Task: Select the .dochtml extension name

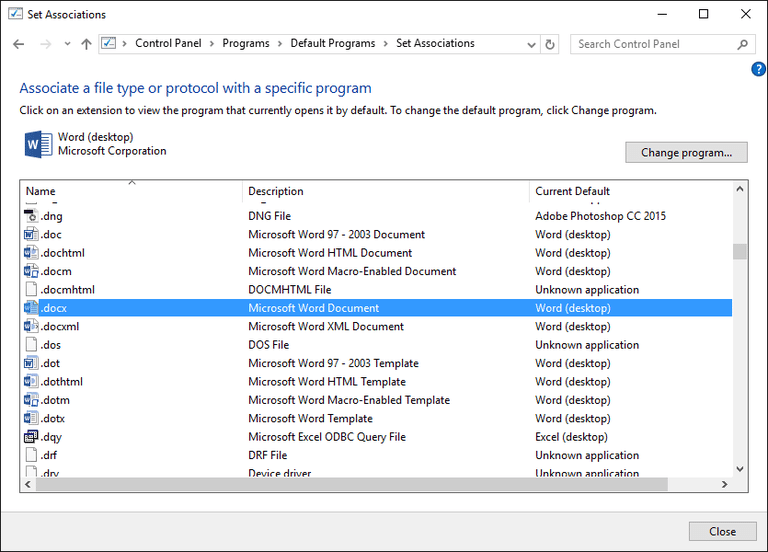Action: click(63, 253)
